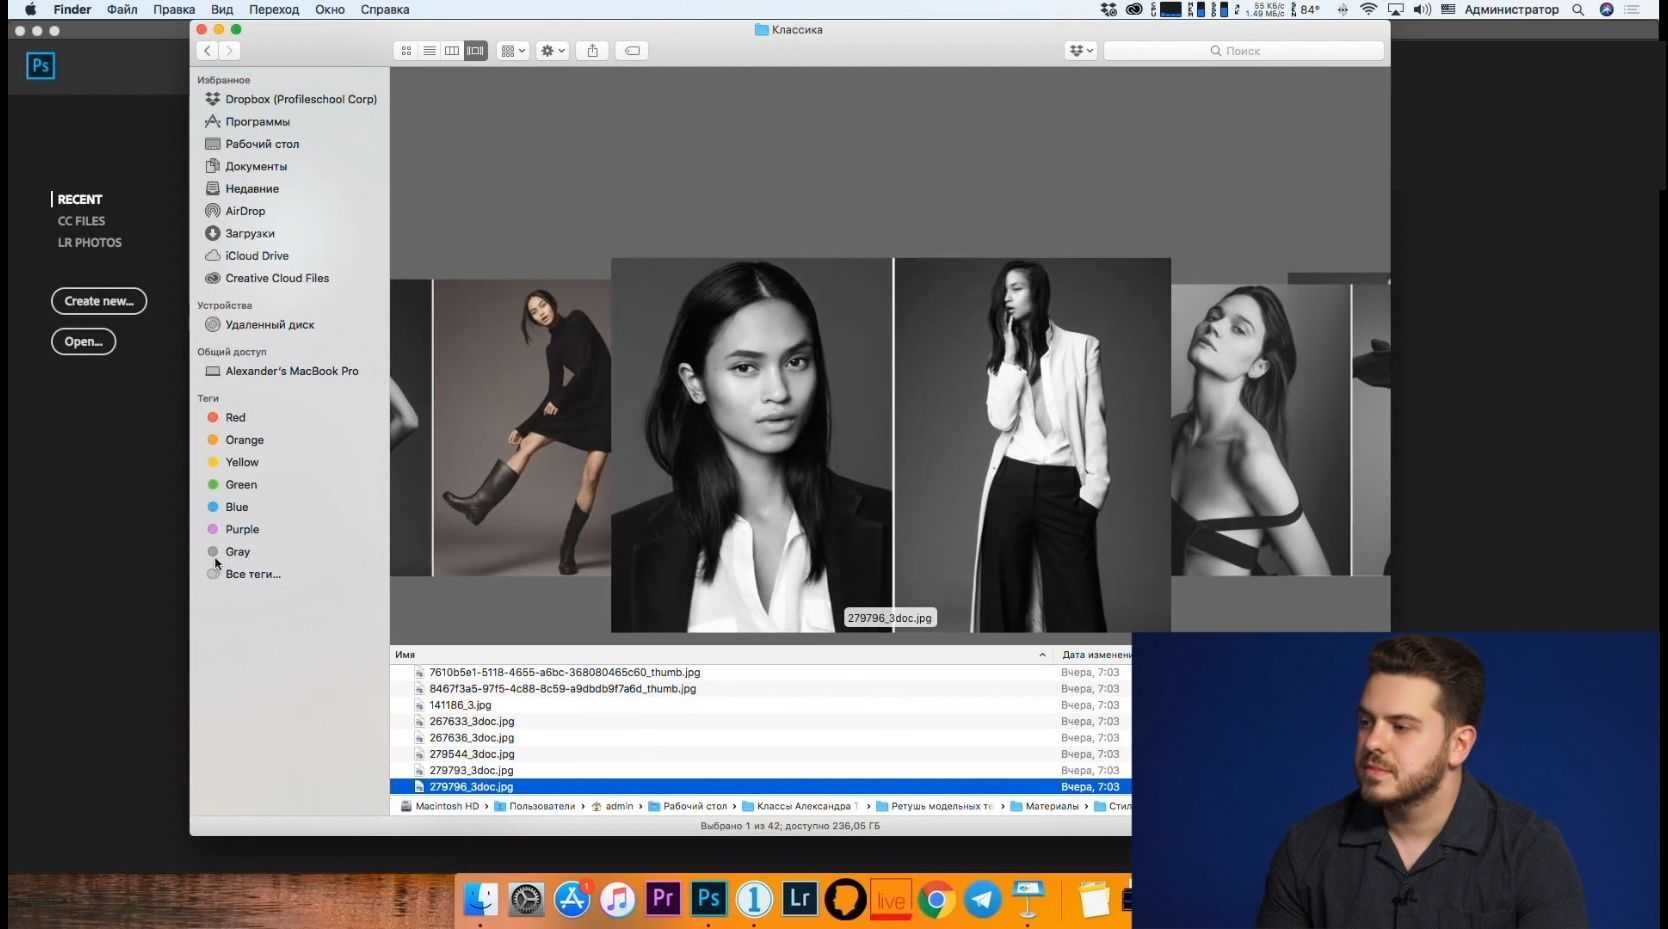This screenshot has width=1668, height=929.
Task: Switch Finder to column view
Action: click(x=452, y=51)
